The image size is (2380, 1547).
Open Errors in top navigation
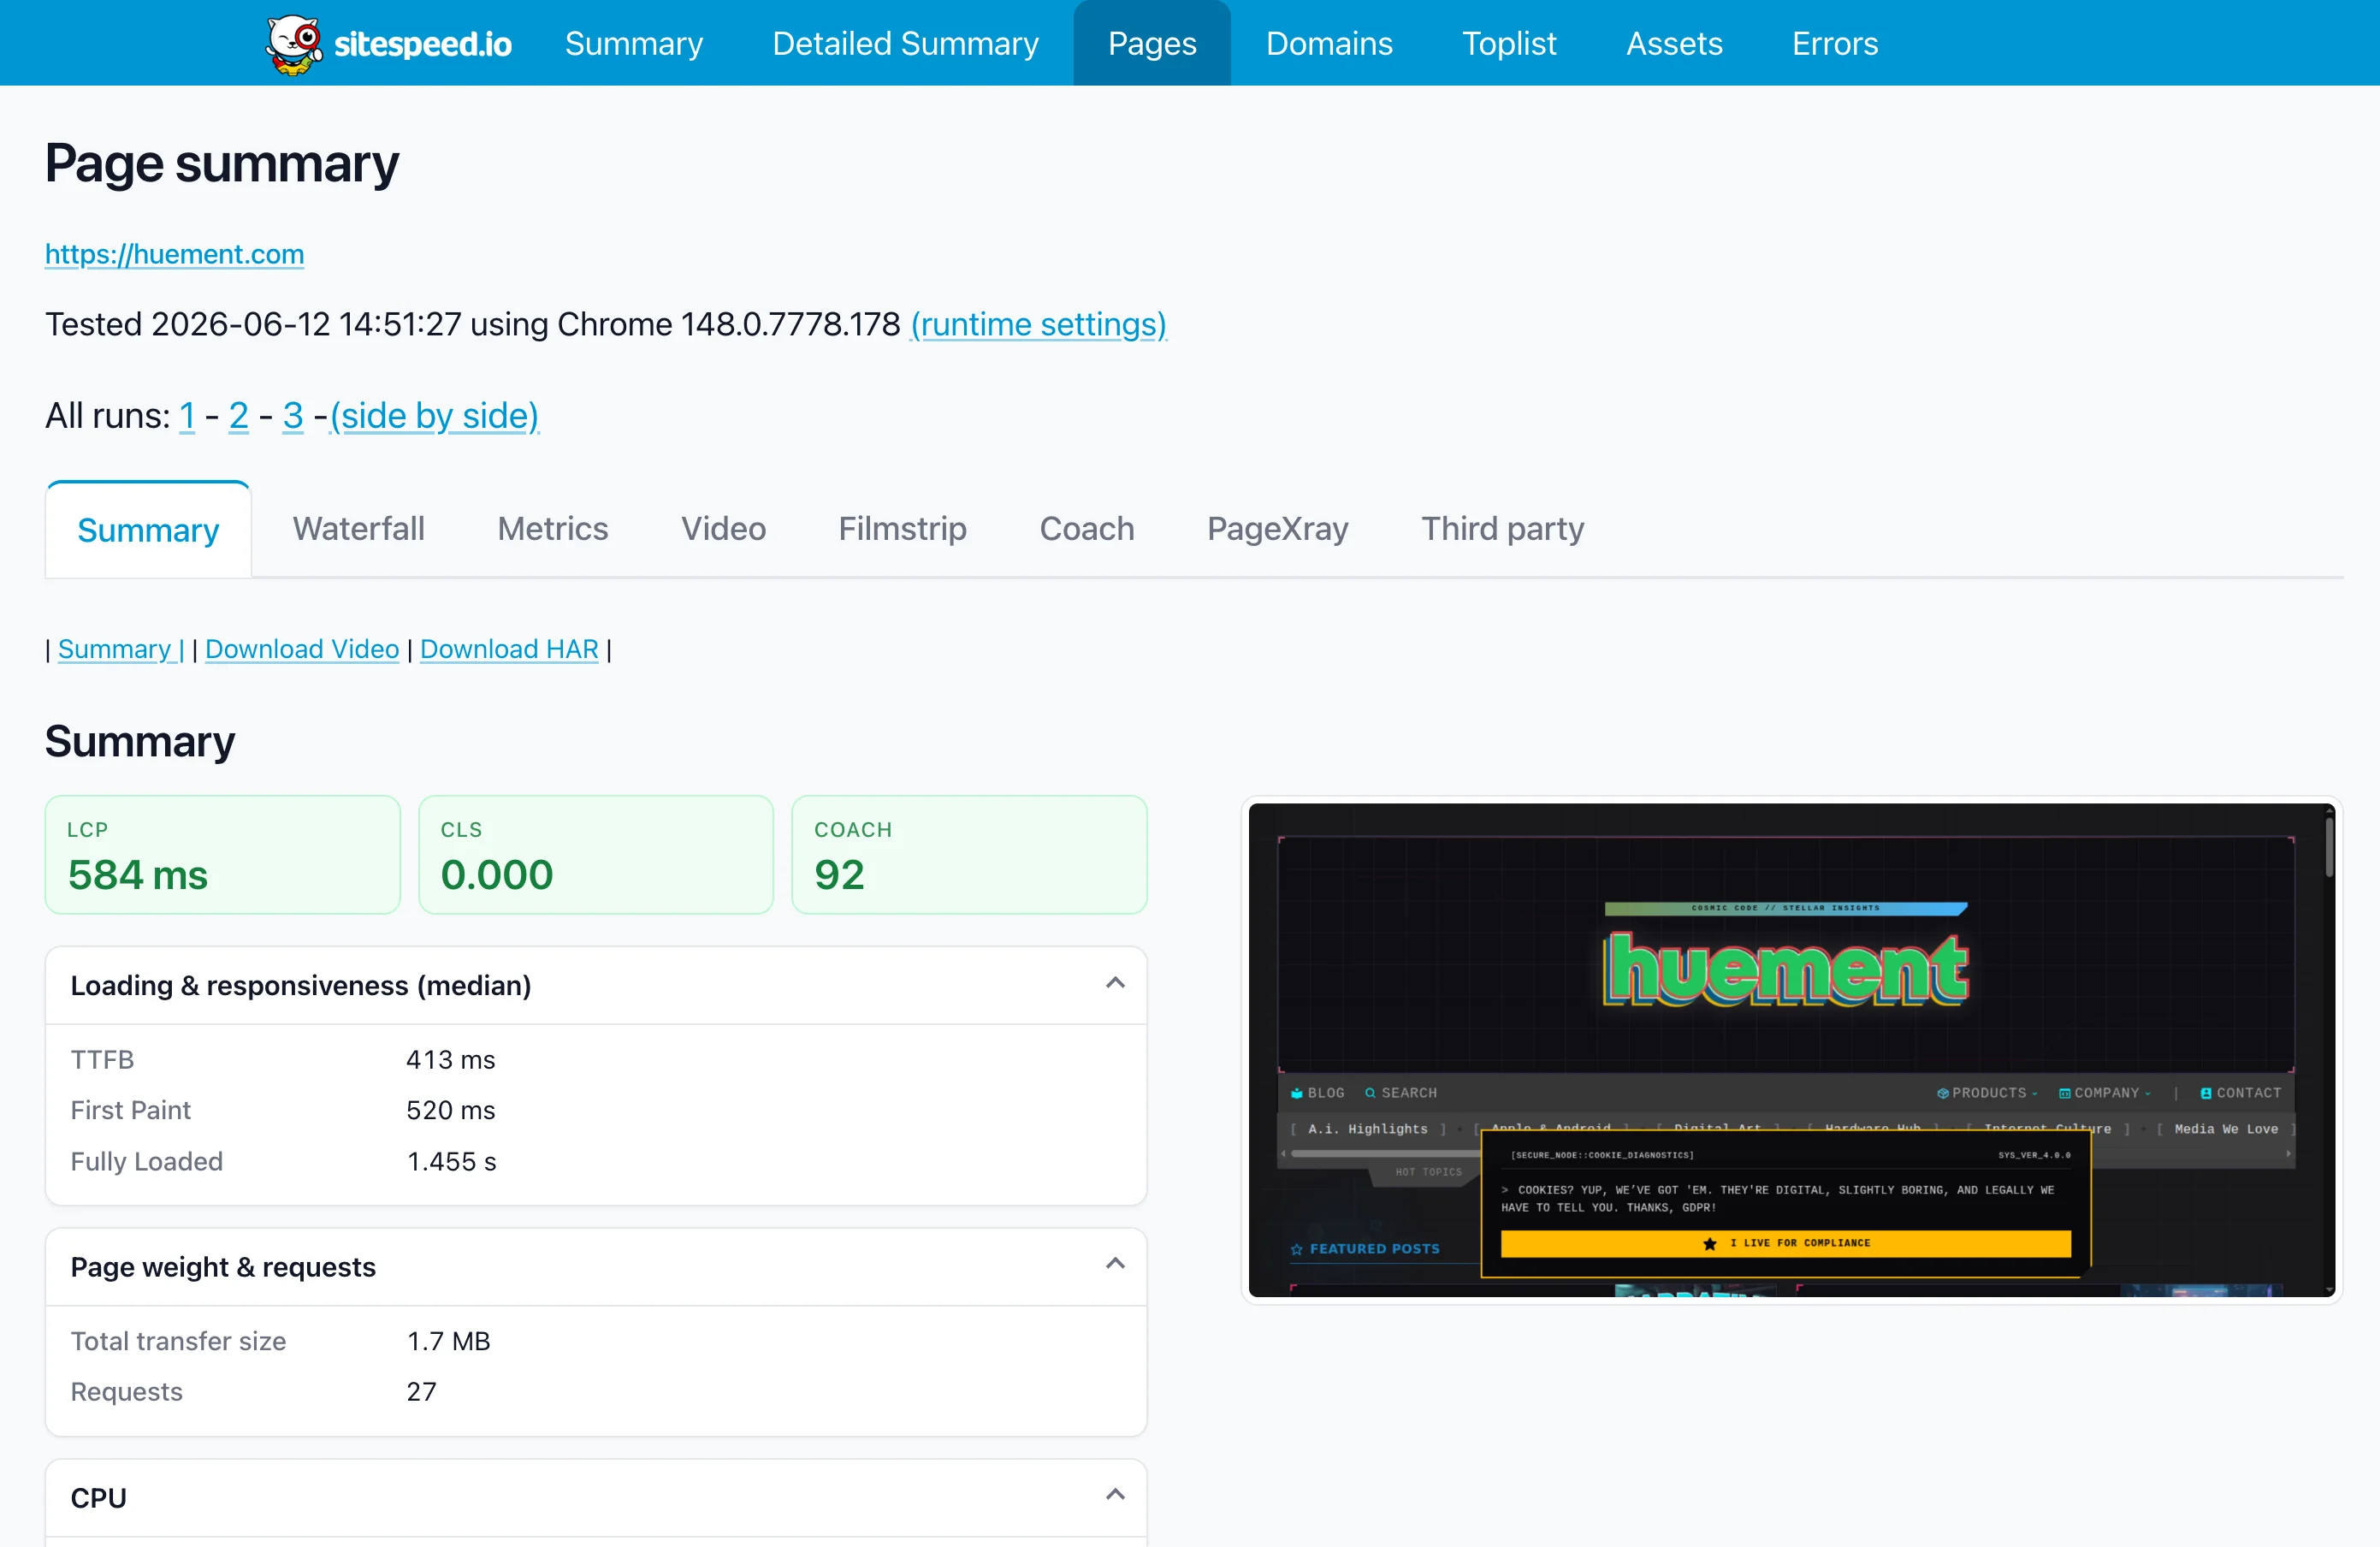click(1835, 43)
